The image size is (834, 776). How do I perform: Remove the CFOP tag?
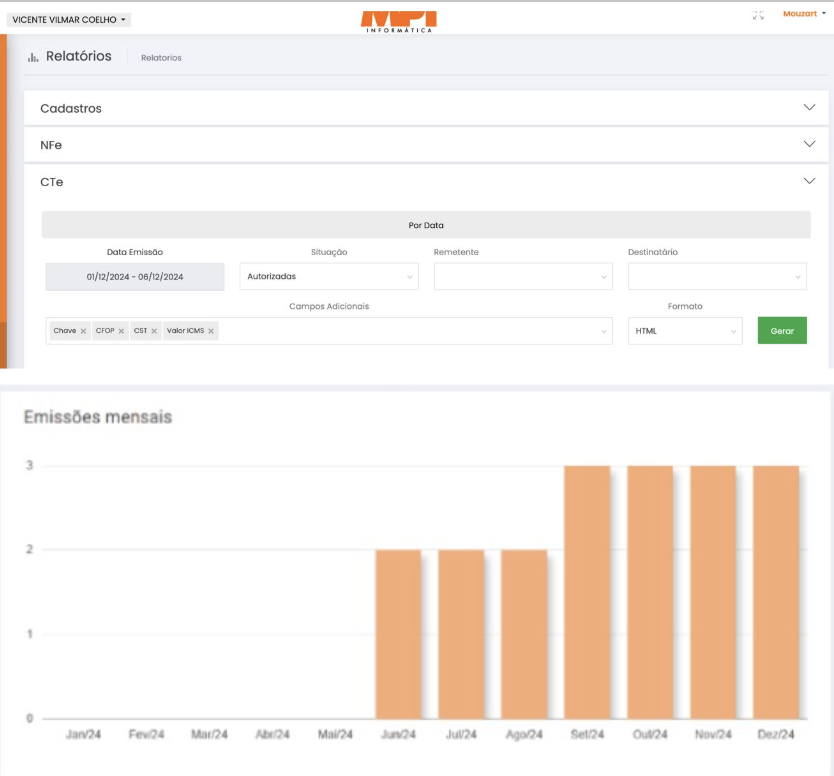pos(122,331)
